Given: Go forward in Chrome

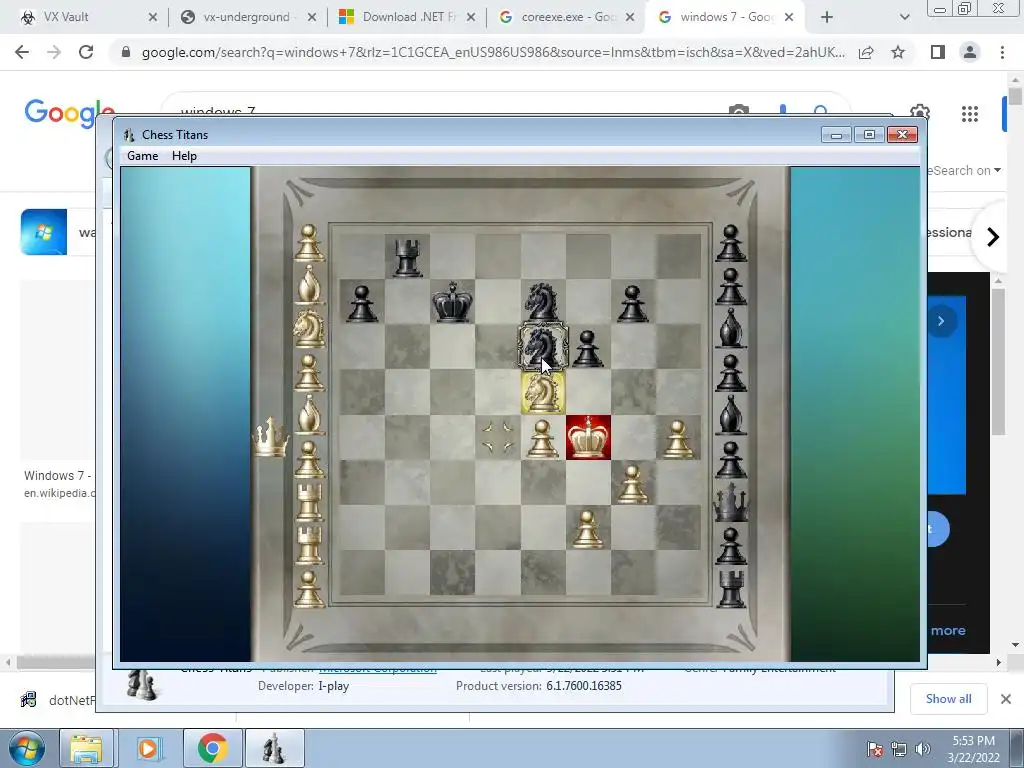Looking at the screenshot, I should [x=54, y=52].
